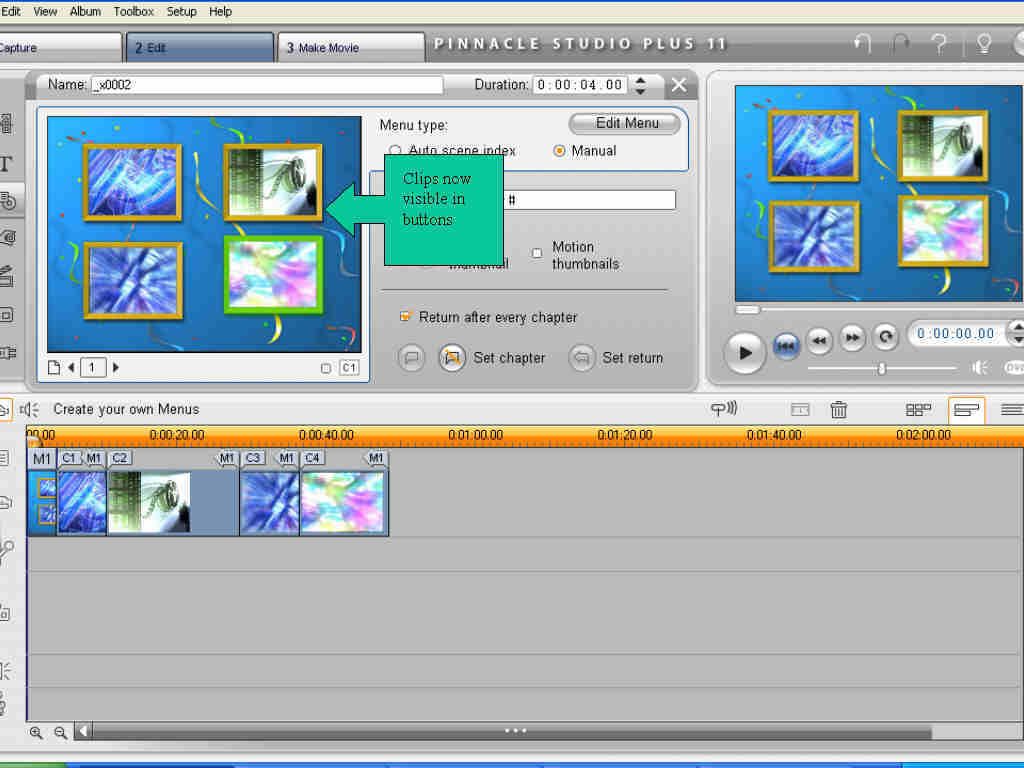Switch to Text list view icon

pyautogui.click(x=1012, y=409)
